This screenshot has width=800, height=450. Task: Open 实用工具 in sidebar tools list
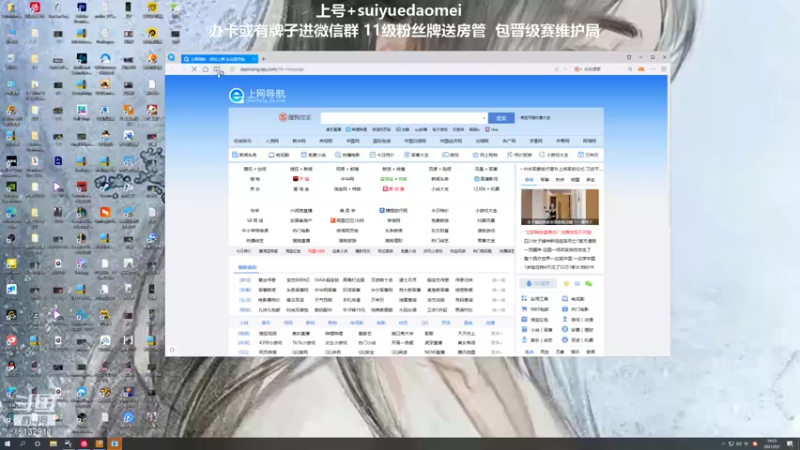tap(535, 298)
